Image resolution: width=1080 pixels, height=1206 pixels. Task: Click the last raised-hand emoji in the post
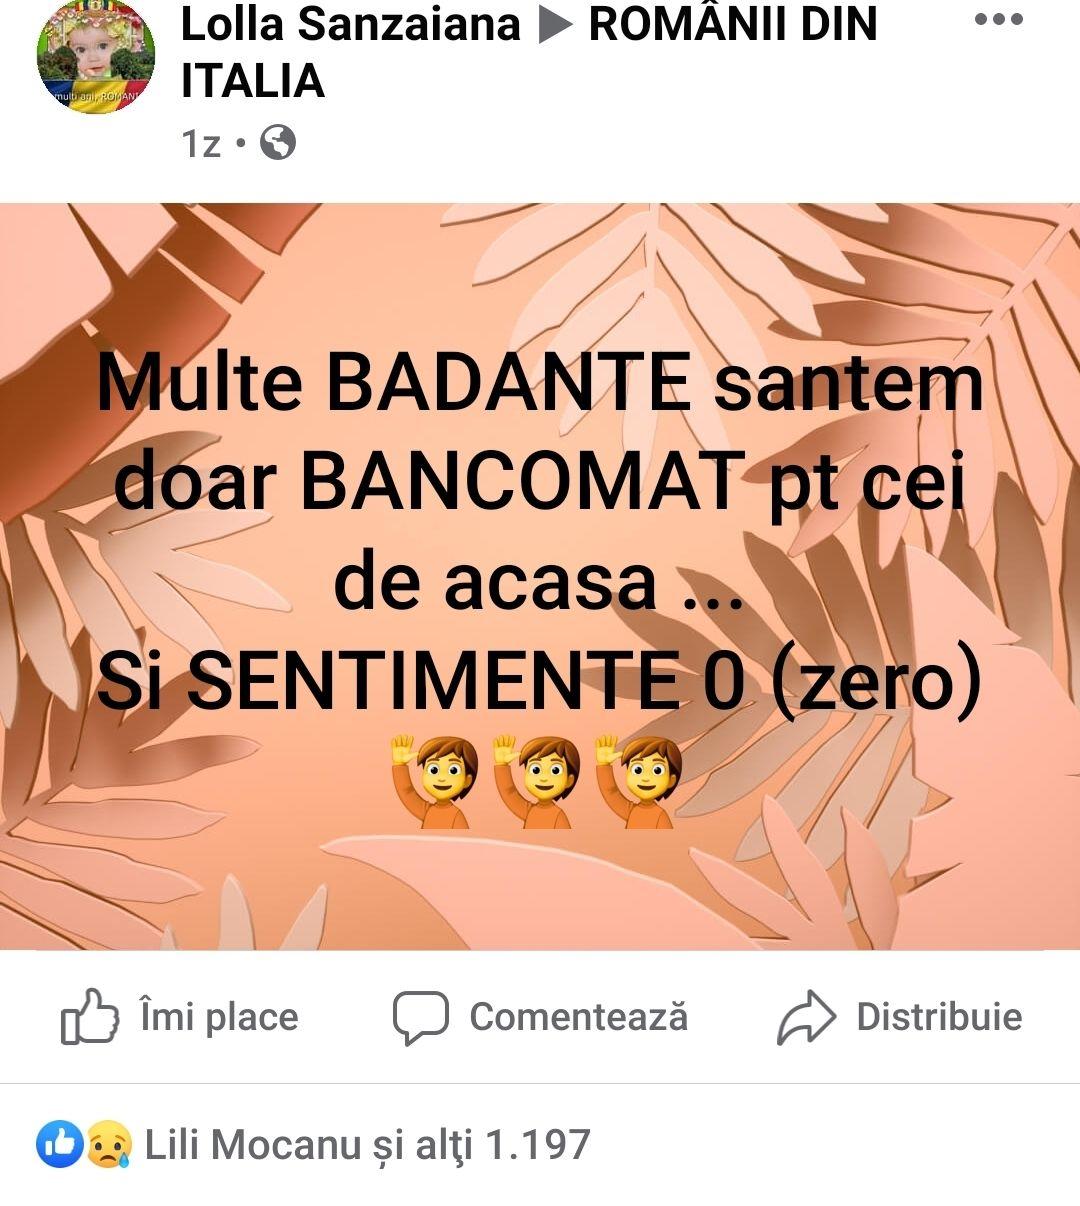click(x=638, y=781)
